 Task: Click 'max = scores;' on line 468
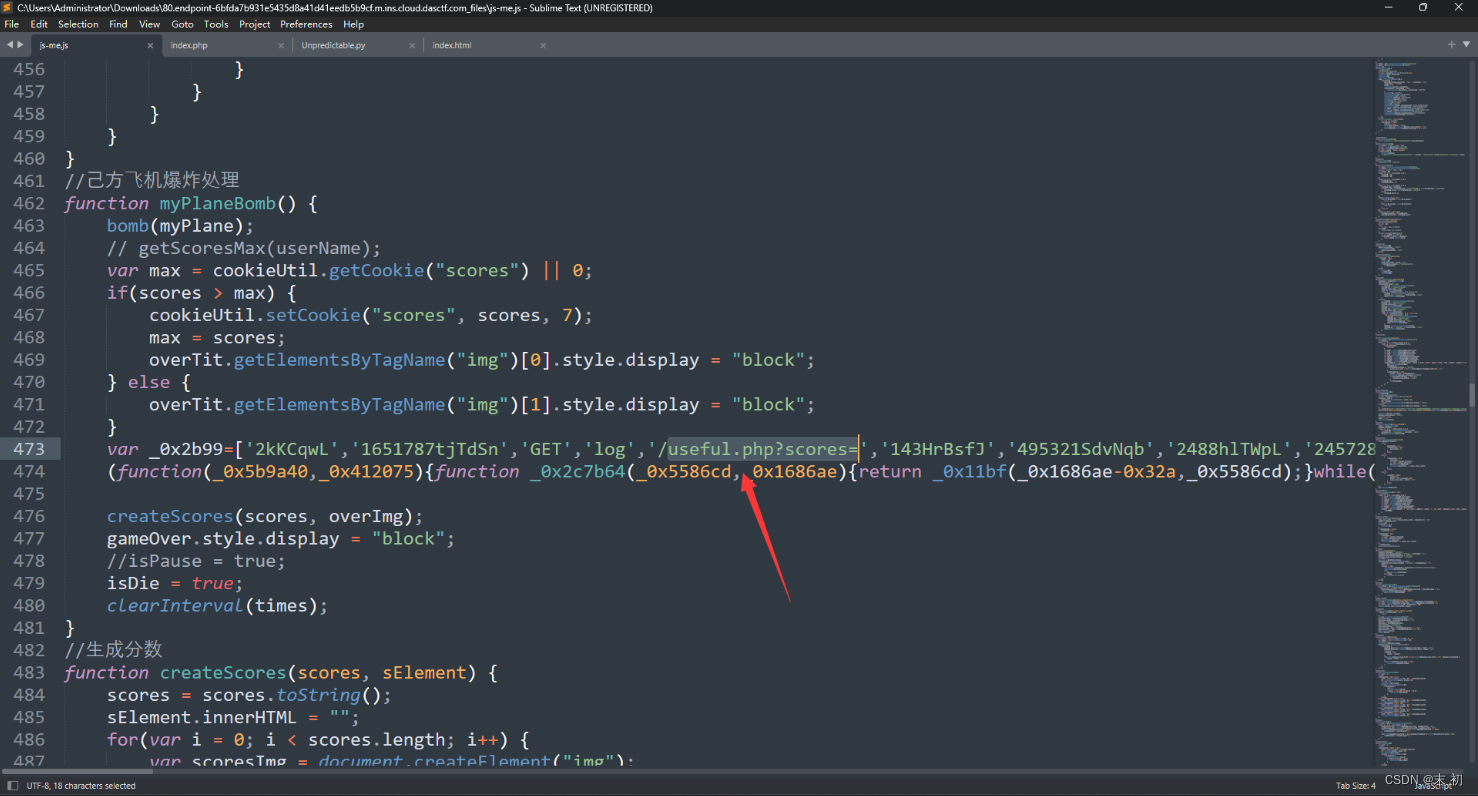[218, 337]
